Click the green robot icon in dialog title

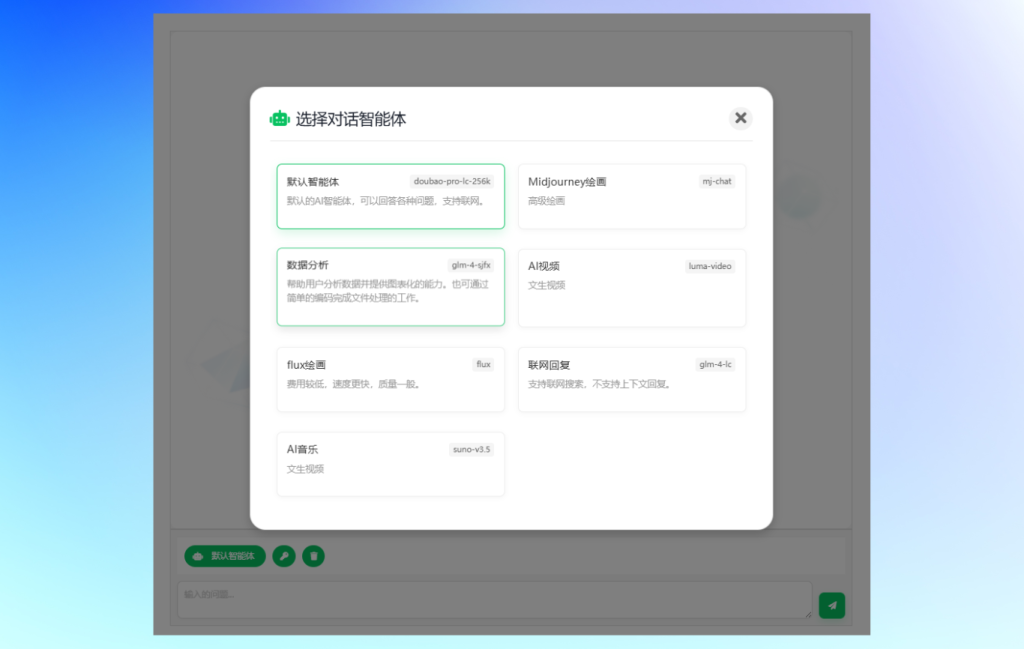coord(280,119)
